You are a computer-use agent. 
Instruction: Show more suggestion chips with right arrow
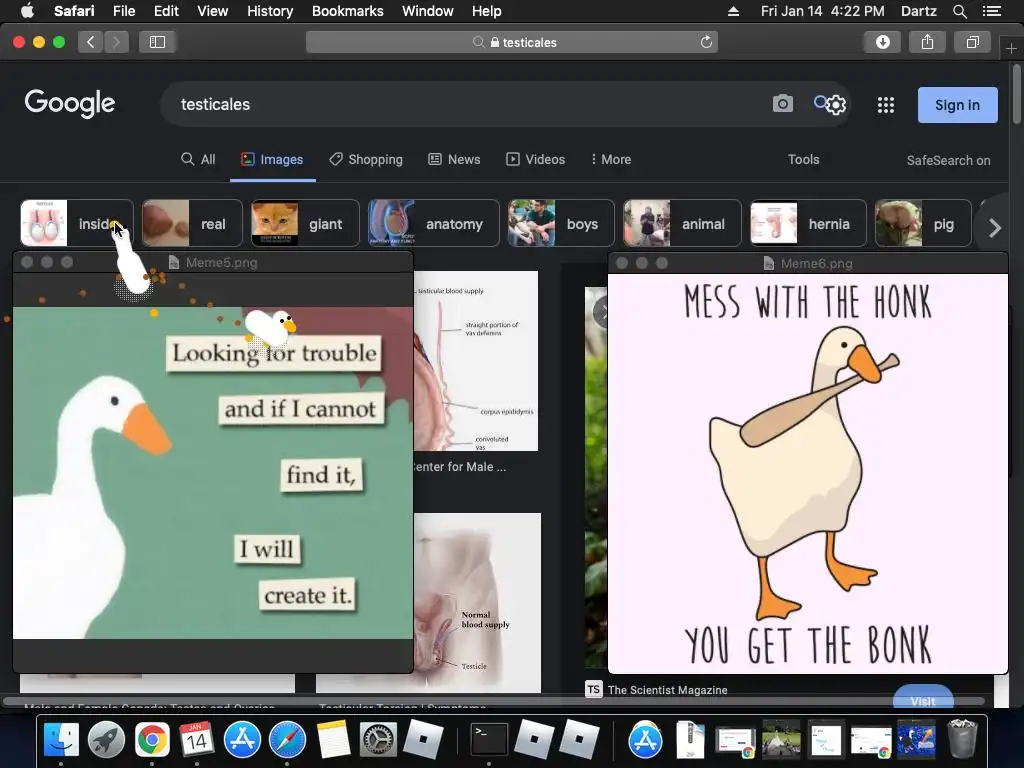pyautogui.click(x=994, y=228)
